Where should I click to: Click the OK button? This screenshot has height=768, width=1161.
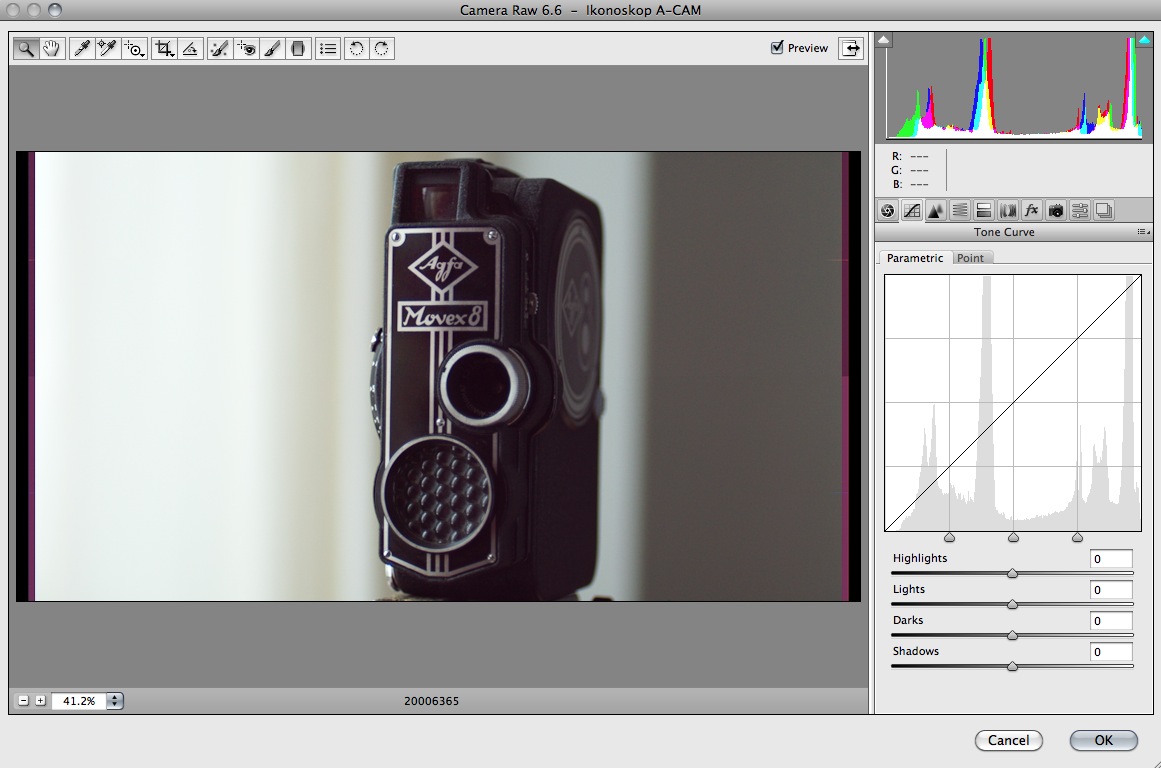(x=1103, y=740)
